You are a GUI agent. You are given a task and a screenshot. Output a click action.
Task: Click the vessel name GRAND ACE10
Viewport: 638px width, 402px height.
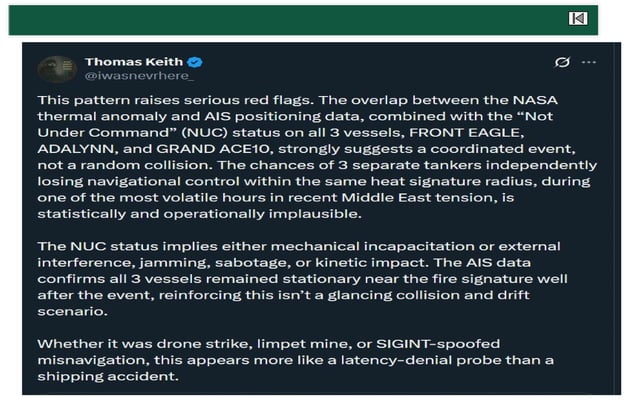coord(213,149)
